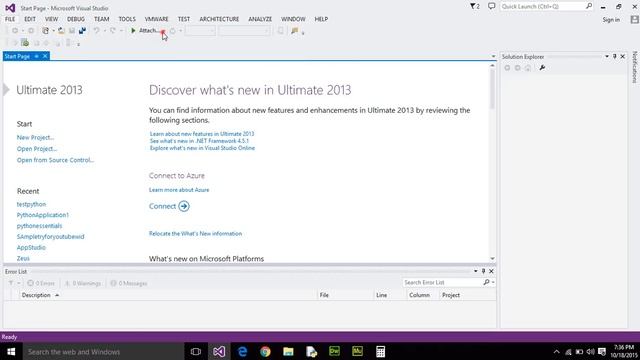
Task: Click the Quick Launch magnifier icon
Action: pos(589,6)
